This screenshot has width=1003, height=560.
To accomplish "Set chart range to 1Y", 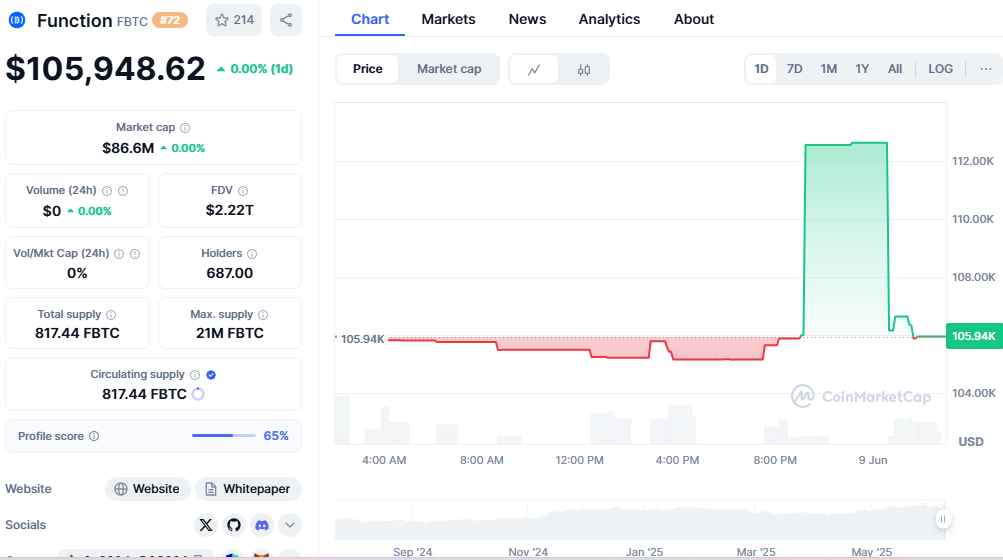I will (x=862, y=69).
